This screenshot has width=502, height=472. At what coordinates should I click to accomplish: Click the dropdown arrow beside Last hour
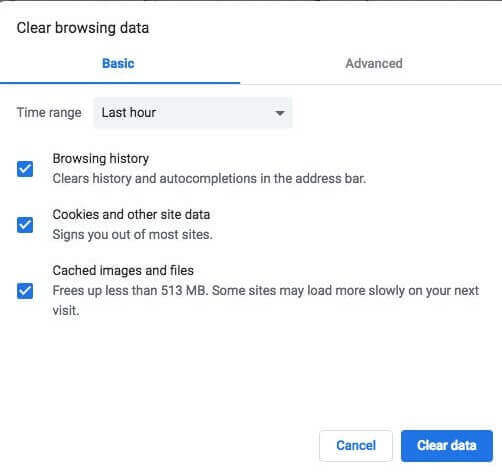280,113
